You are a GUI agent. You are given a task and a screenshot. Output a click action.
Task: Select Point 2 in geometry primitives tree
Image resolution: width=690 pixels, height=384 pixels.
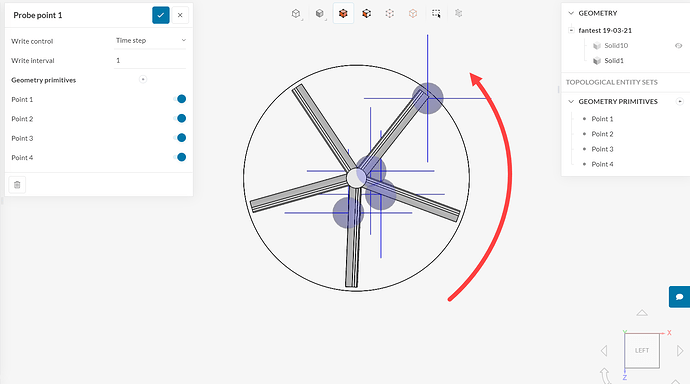coord(602,134)
